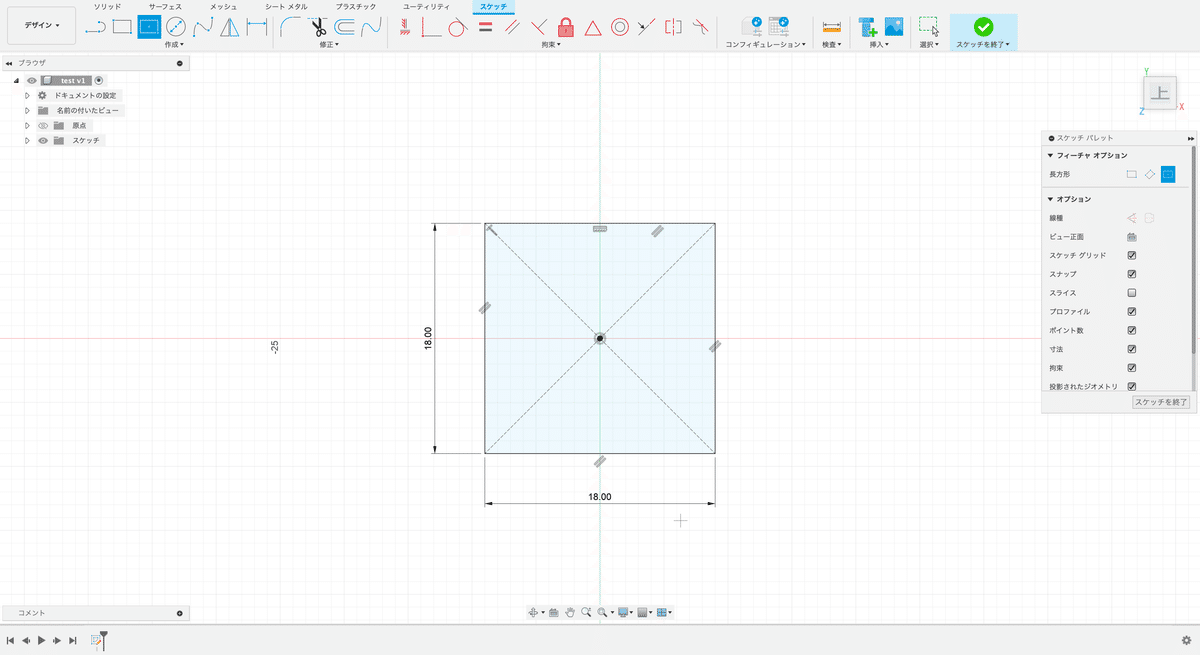Open the シート メタル tab

(x=285, y=7)
